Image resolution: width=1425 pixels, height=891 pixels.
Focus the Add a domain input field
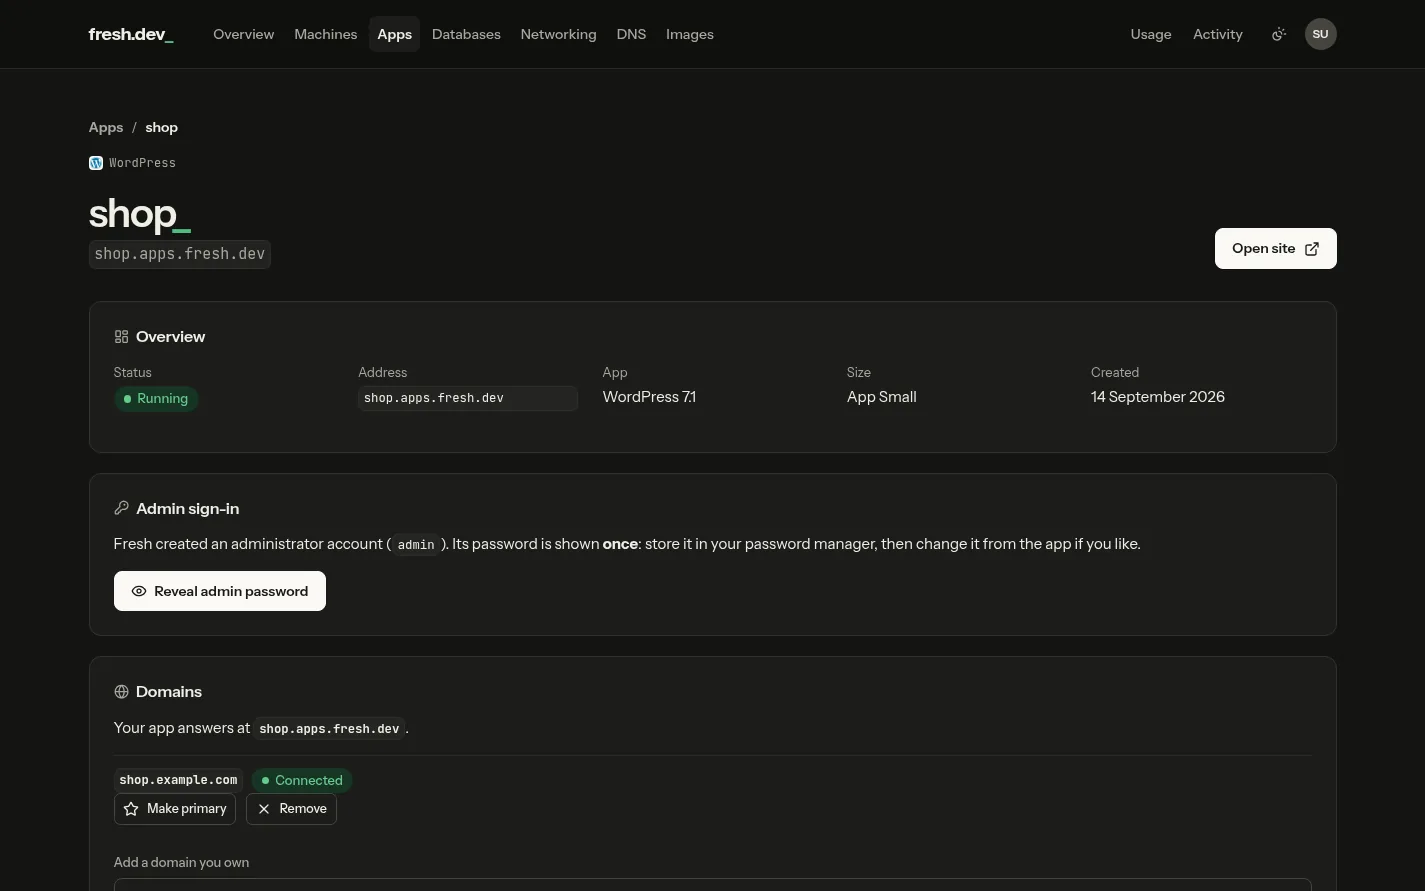(712, 885)
